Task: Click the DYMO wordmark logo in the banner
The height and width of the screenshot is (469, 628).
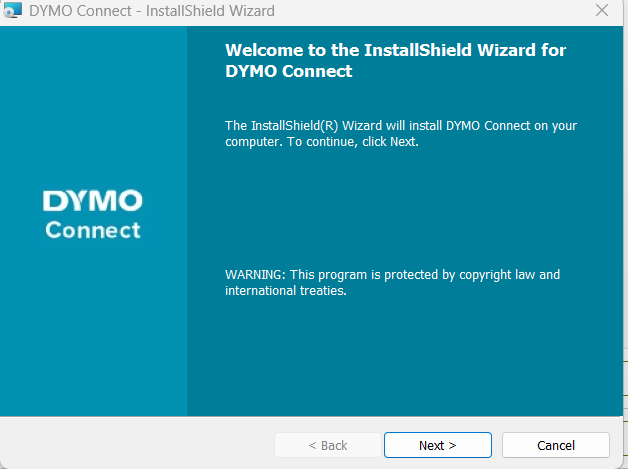Action: 93,201
